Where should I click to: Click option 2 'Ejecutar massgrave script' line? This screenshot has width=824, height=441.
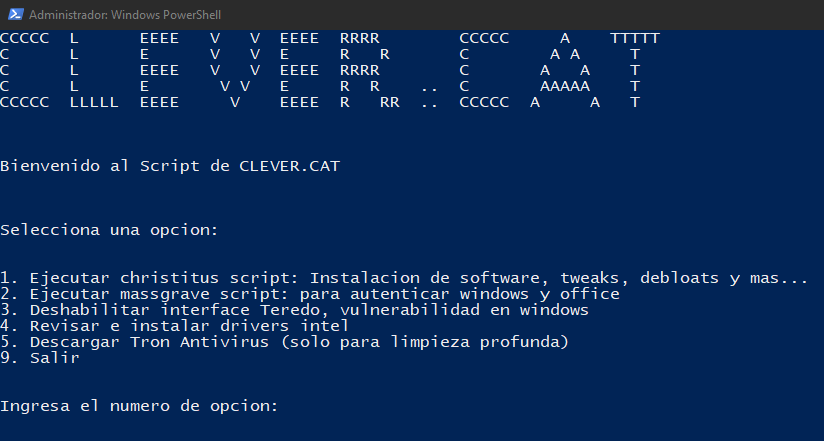coord(310,294)
